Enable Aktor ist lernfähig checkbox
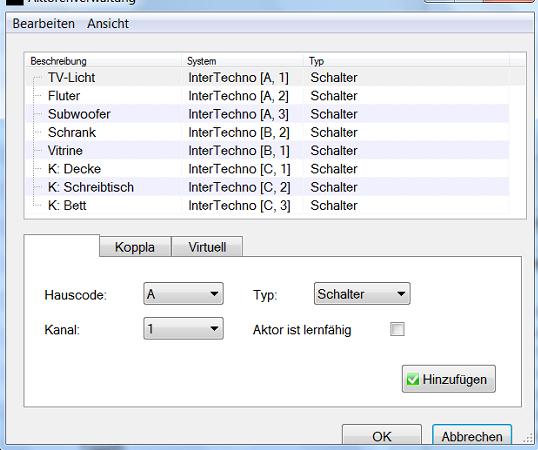 pyautogui.click(x=397, y=329)
